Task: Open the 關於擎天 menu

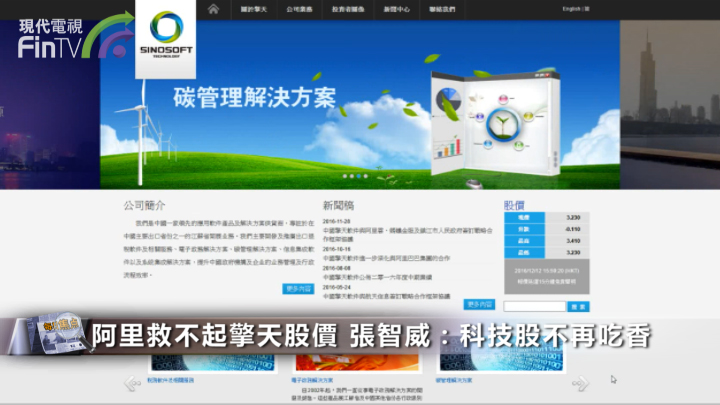Action: point(253,9)
